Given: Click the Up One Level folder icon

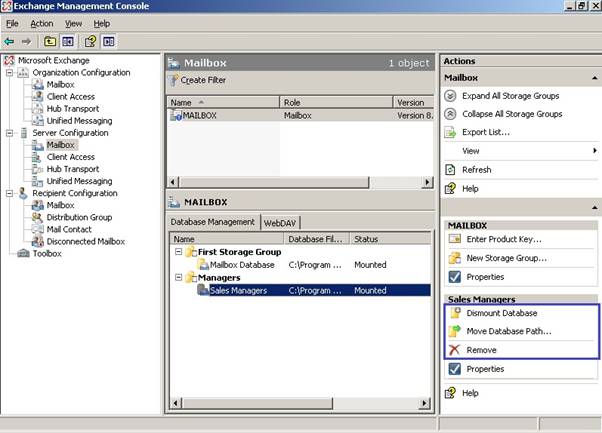Looking at the screenshot, I should pyautogui.click(x=50, y=41).
